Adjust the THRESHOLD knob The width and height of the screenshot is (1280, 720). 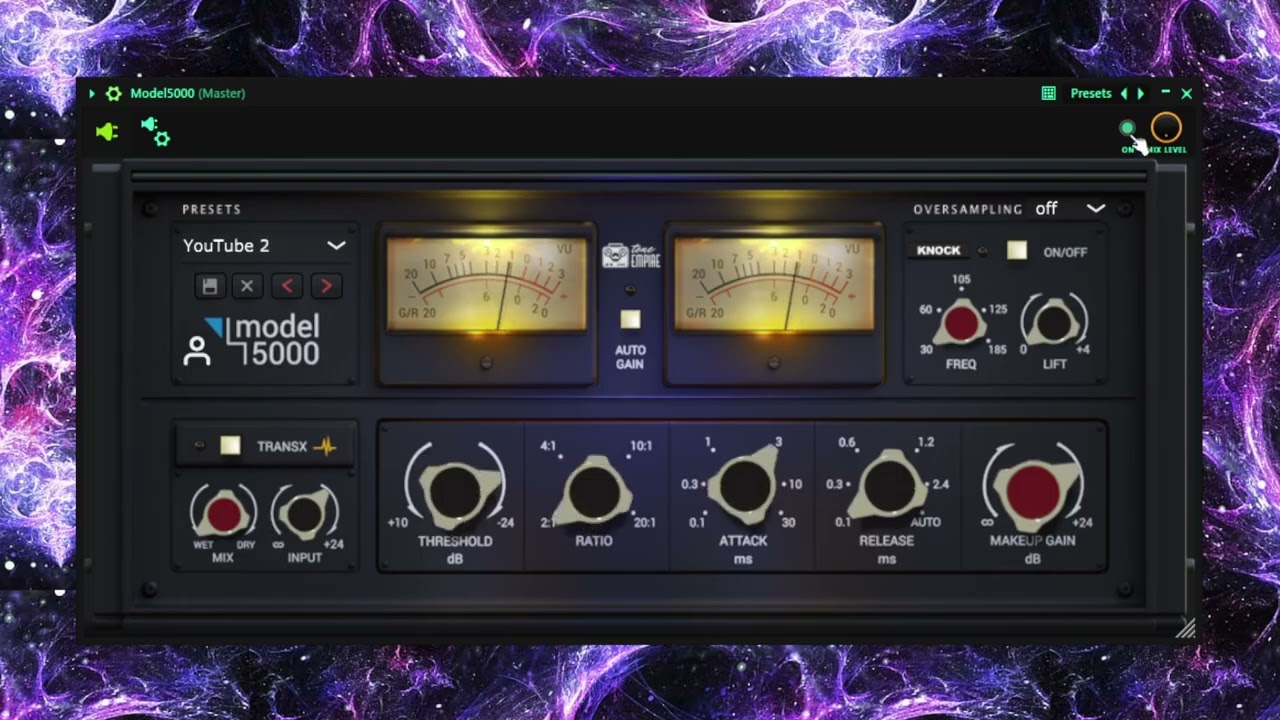click(455, 490)
